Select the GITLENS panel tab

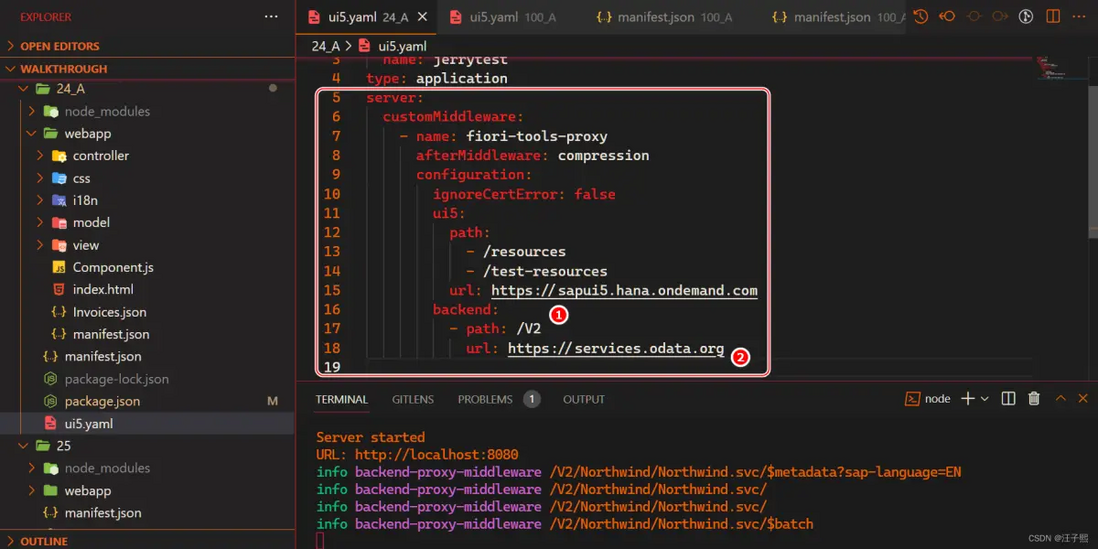(412, 399)
